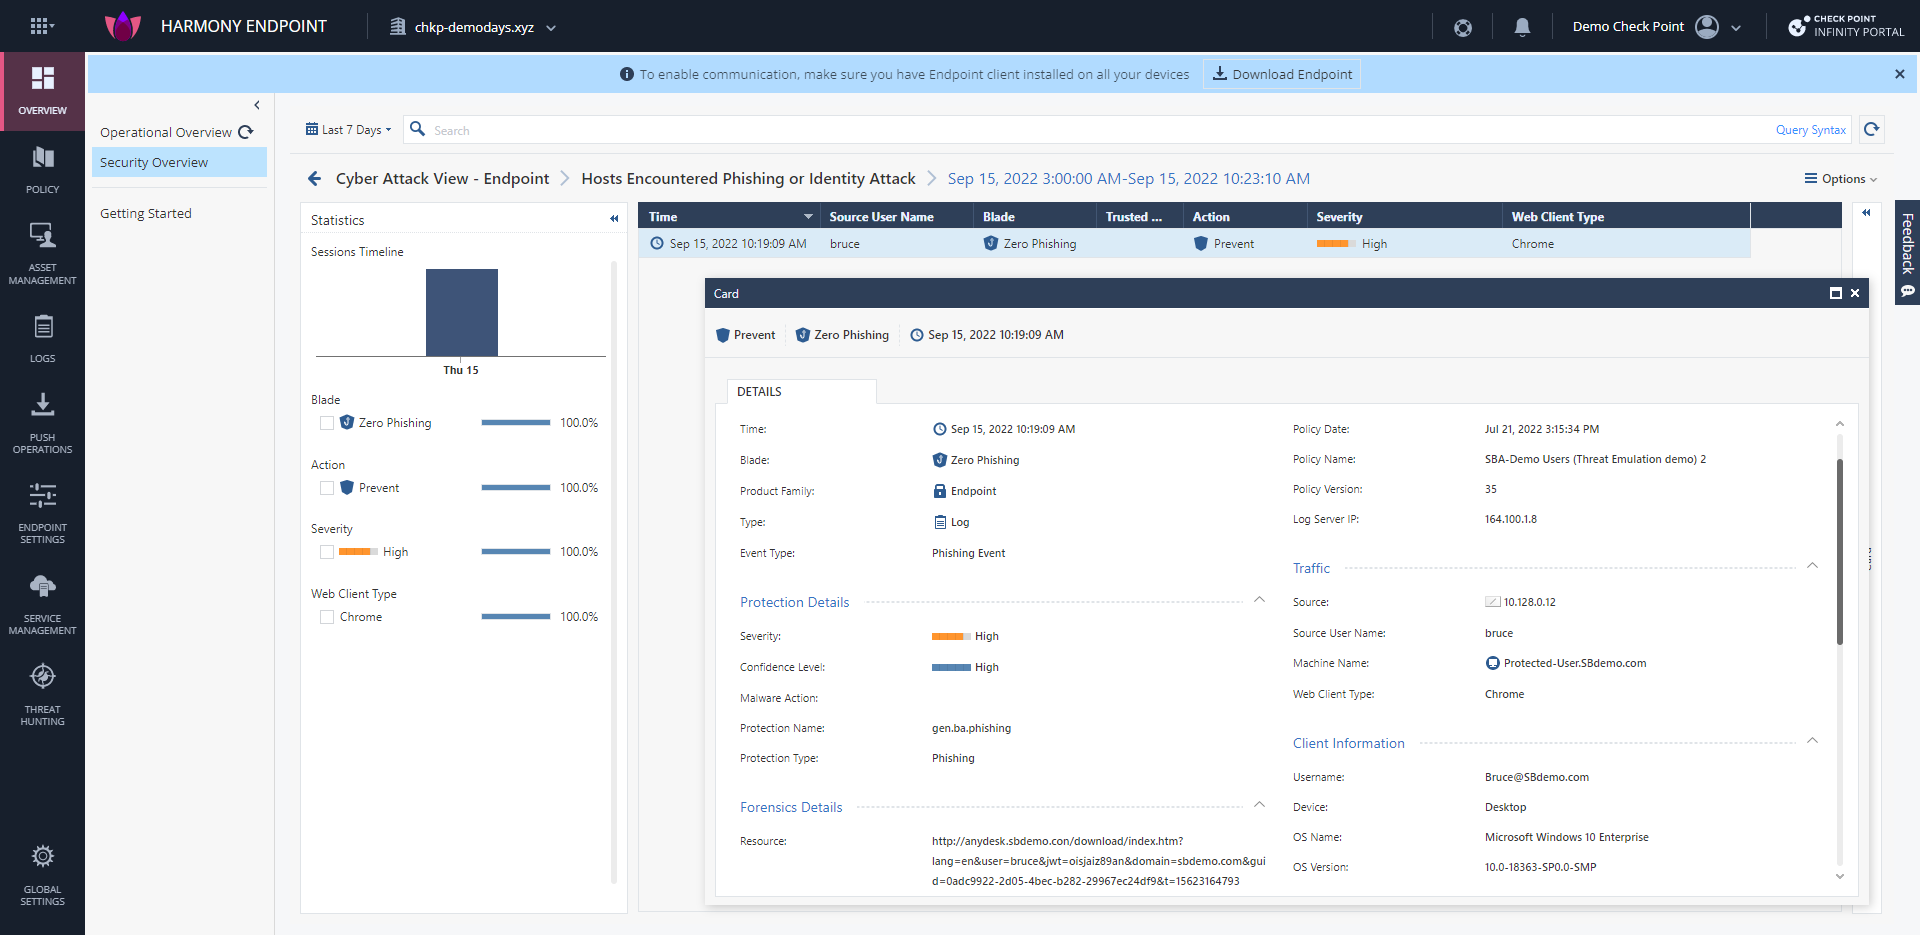
Task: Click the Zero Phishing 100% progress bar
Action: 515,423
